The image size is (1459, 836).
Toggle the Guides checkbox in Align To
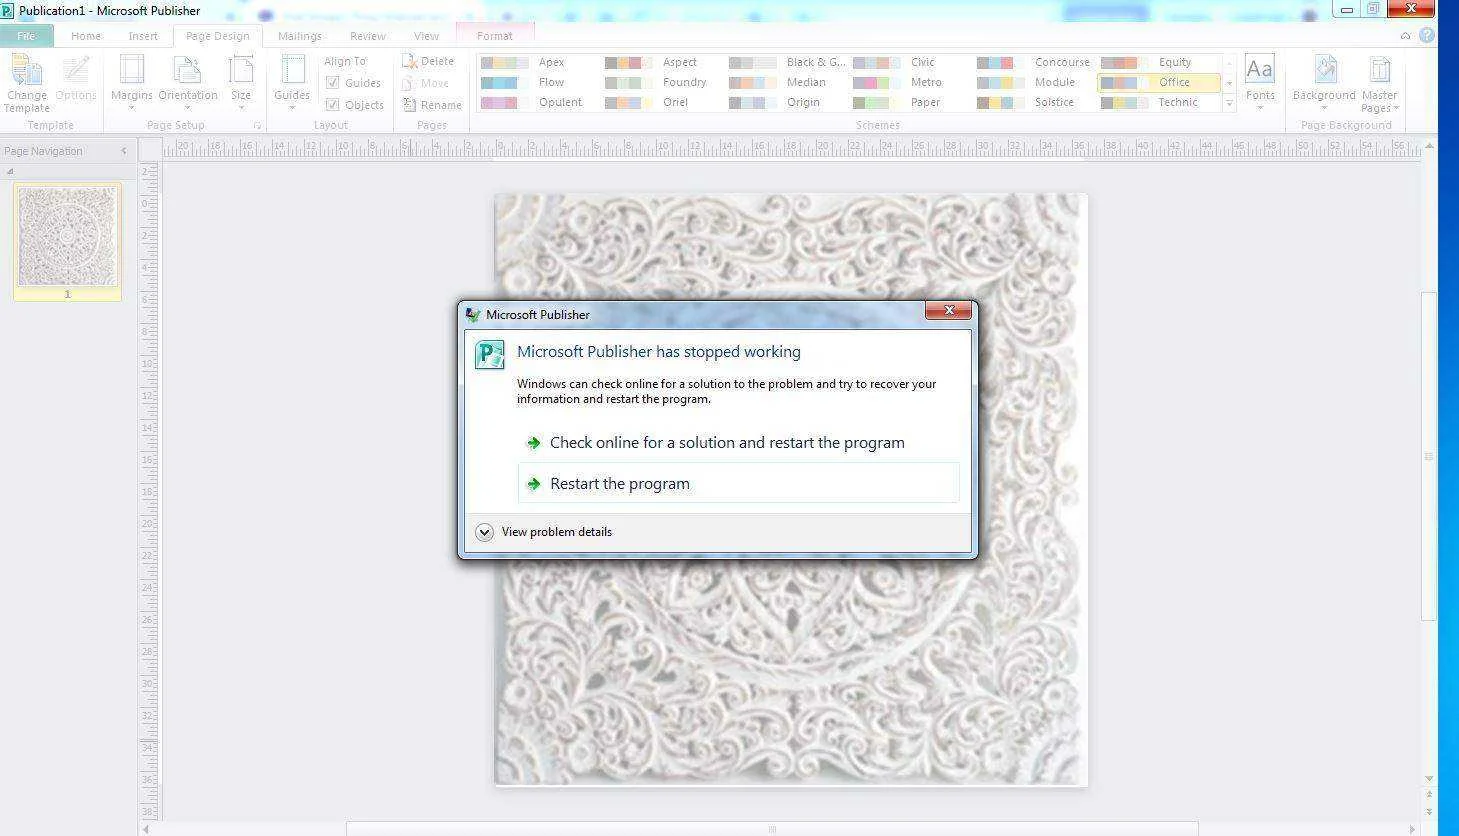(333, 83)
